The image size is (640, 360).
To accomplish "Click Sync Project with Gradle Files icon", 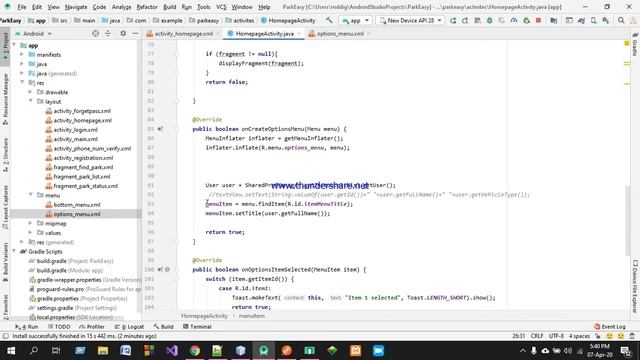I will coord(581,20).
